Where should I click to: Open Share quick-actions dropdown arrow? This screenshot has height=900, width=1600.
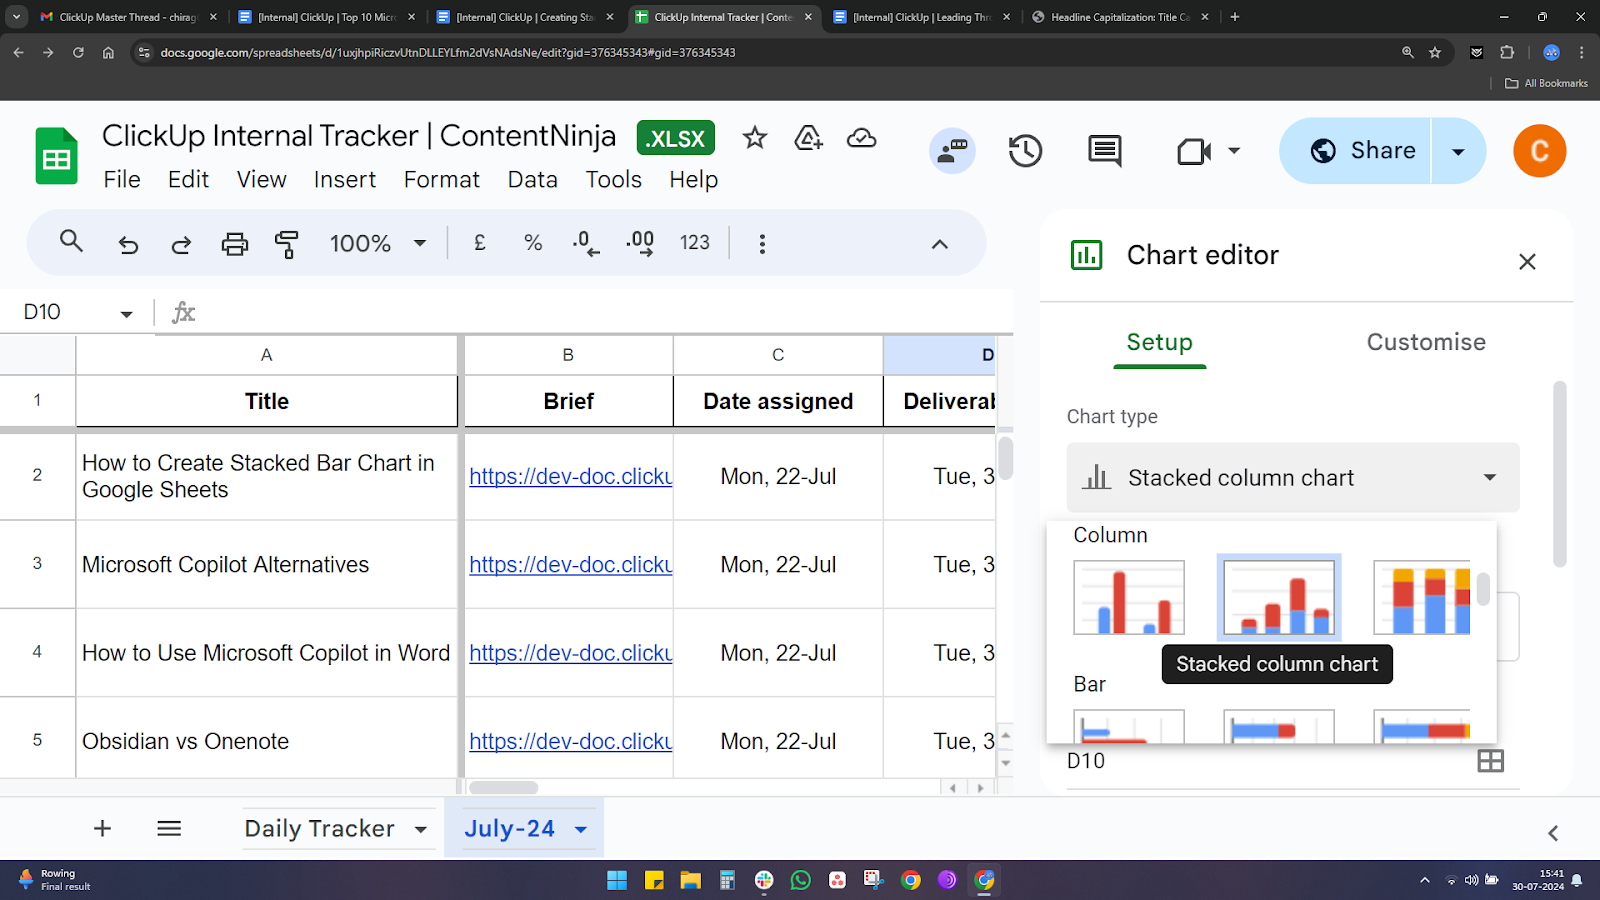(x=1458, y=151)
